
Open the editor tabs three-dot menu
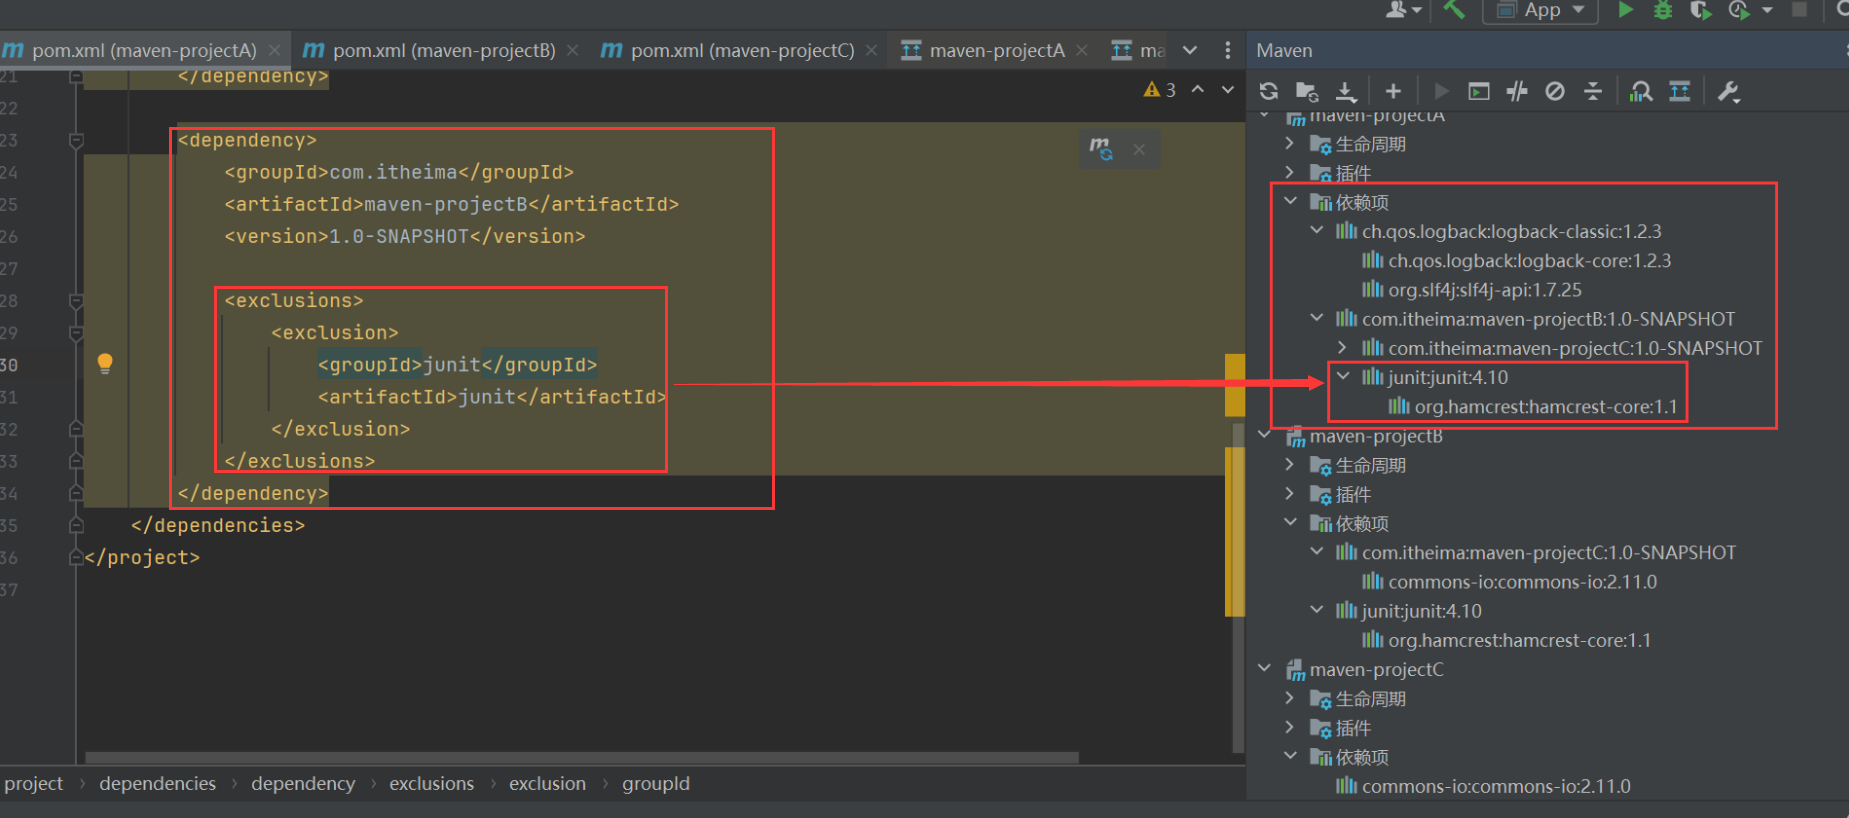coord(1228,50)
